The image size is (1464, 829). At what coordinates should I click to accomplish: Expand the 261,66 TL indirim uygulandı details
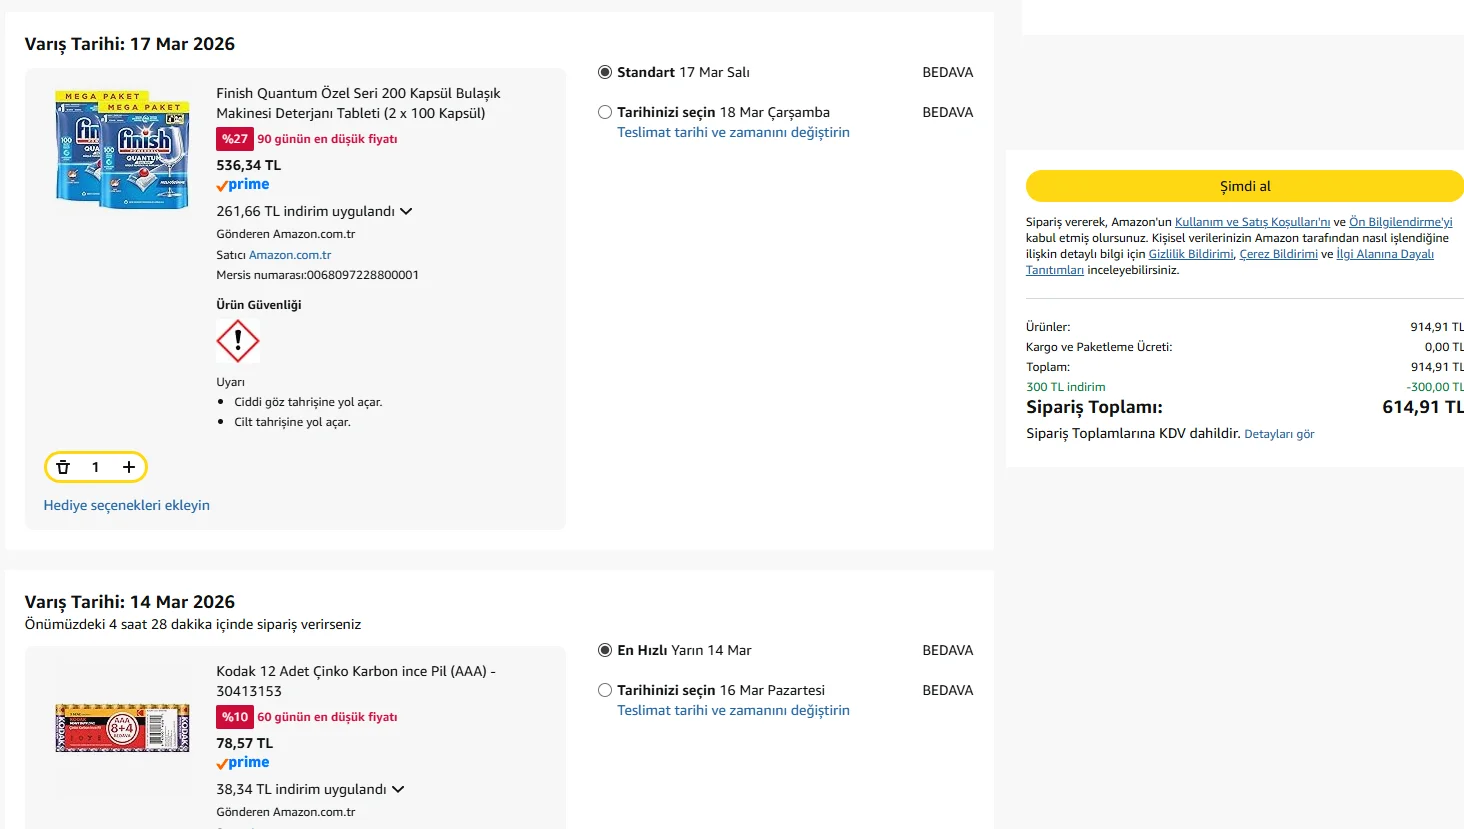coord(406,212)
